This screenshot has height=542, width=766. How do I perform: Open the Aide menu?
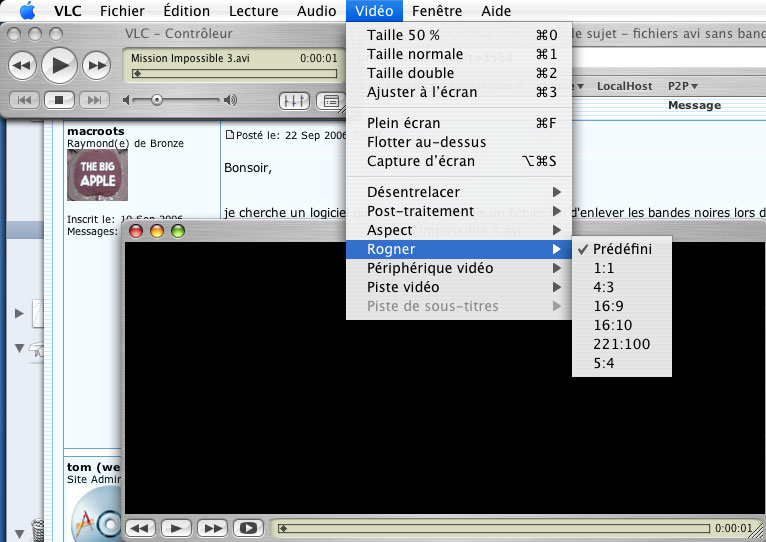496,11
